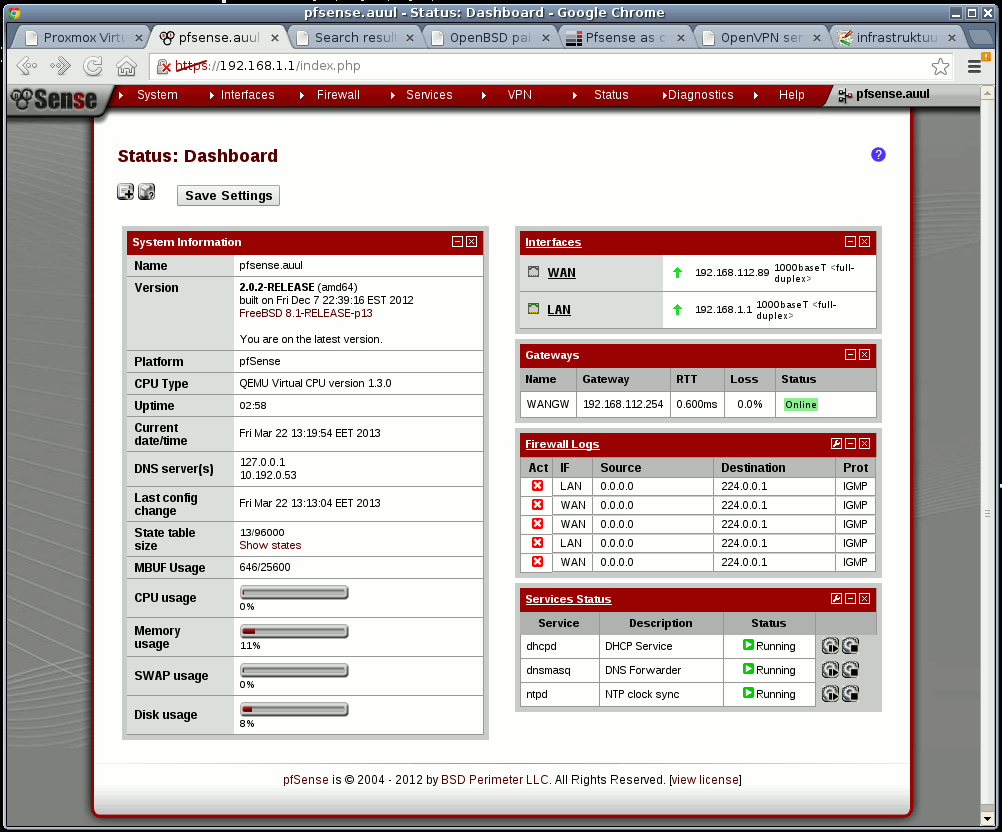Screen dimensions: 1002x832
Task: Open the VPN menu
Action: point(520,95)
